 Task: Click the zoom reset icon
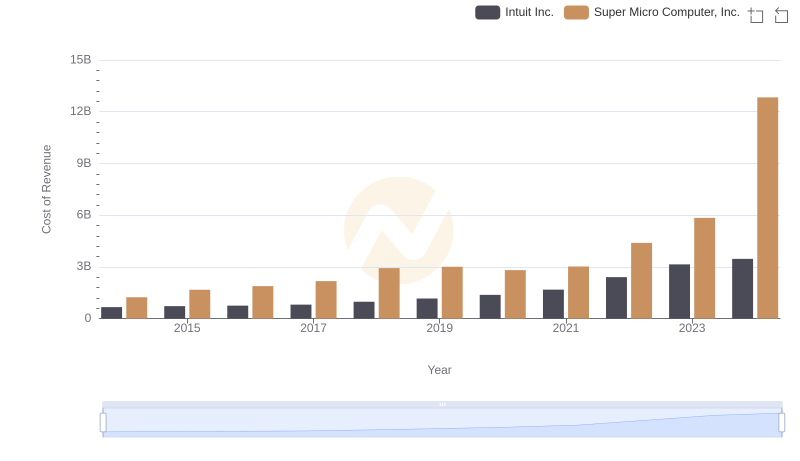coord(781,15)
